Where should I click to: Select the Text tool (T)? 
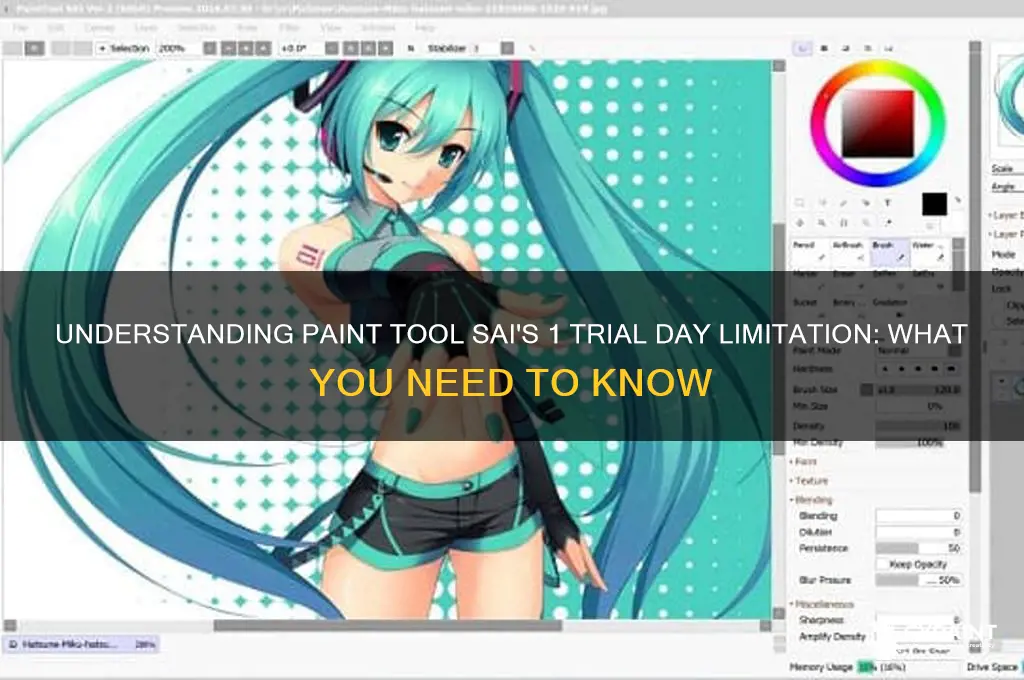(x=888, y=203)
